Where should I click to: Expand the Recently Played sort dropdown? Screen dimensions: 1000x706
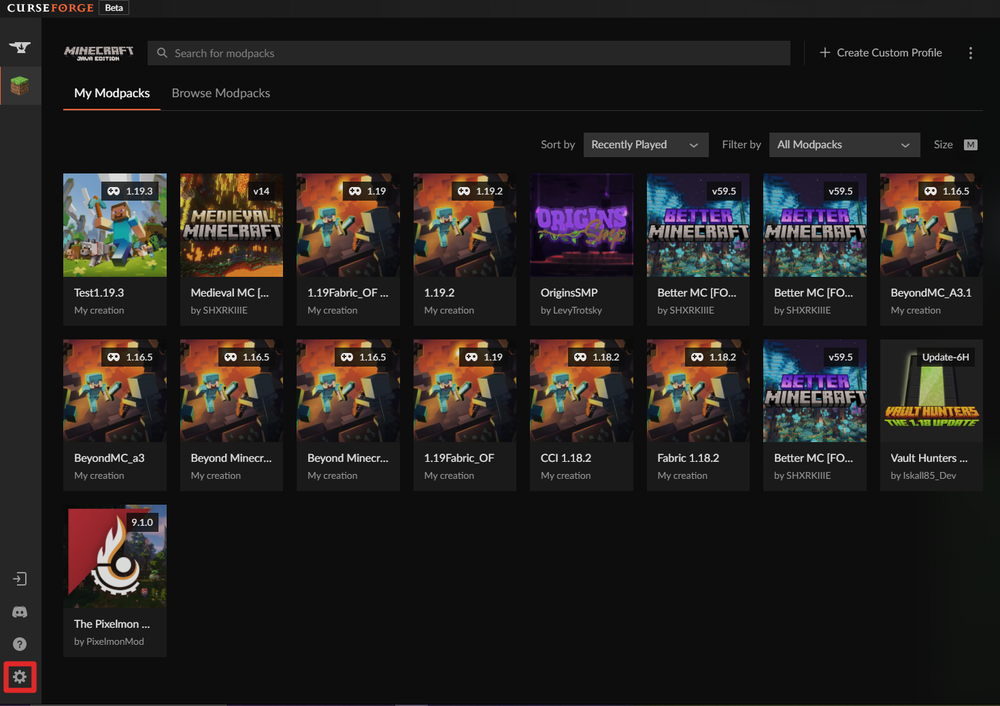[645, 145]
